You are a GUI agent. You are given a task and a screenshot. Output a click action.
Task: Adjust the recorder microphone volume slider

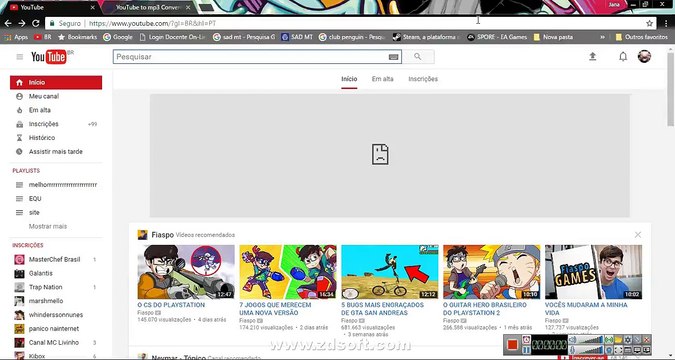point(591,350)
